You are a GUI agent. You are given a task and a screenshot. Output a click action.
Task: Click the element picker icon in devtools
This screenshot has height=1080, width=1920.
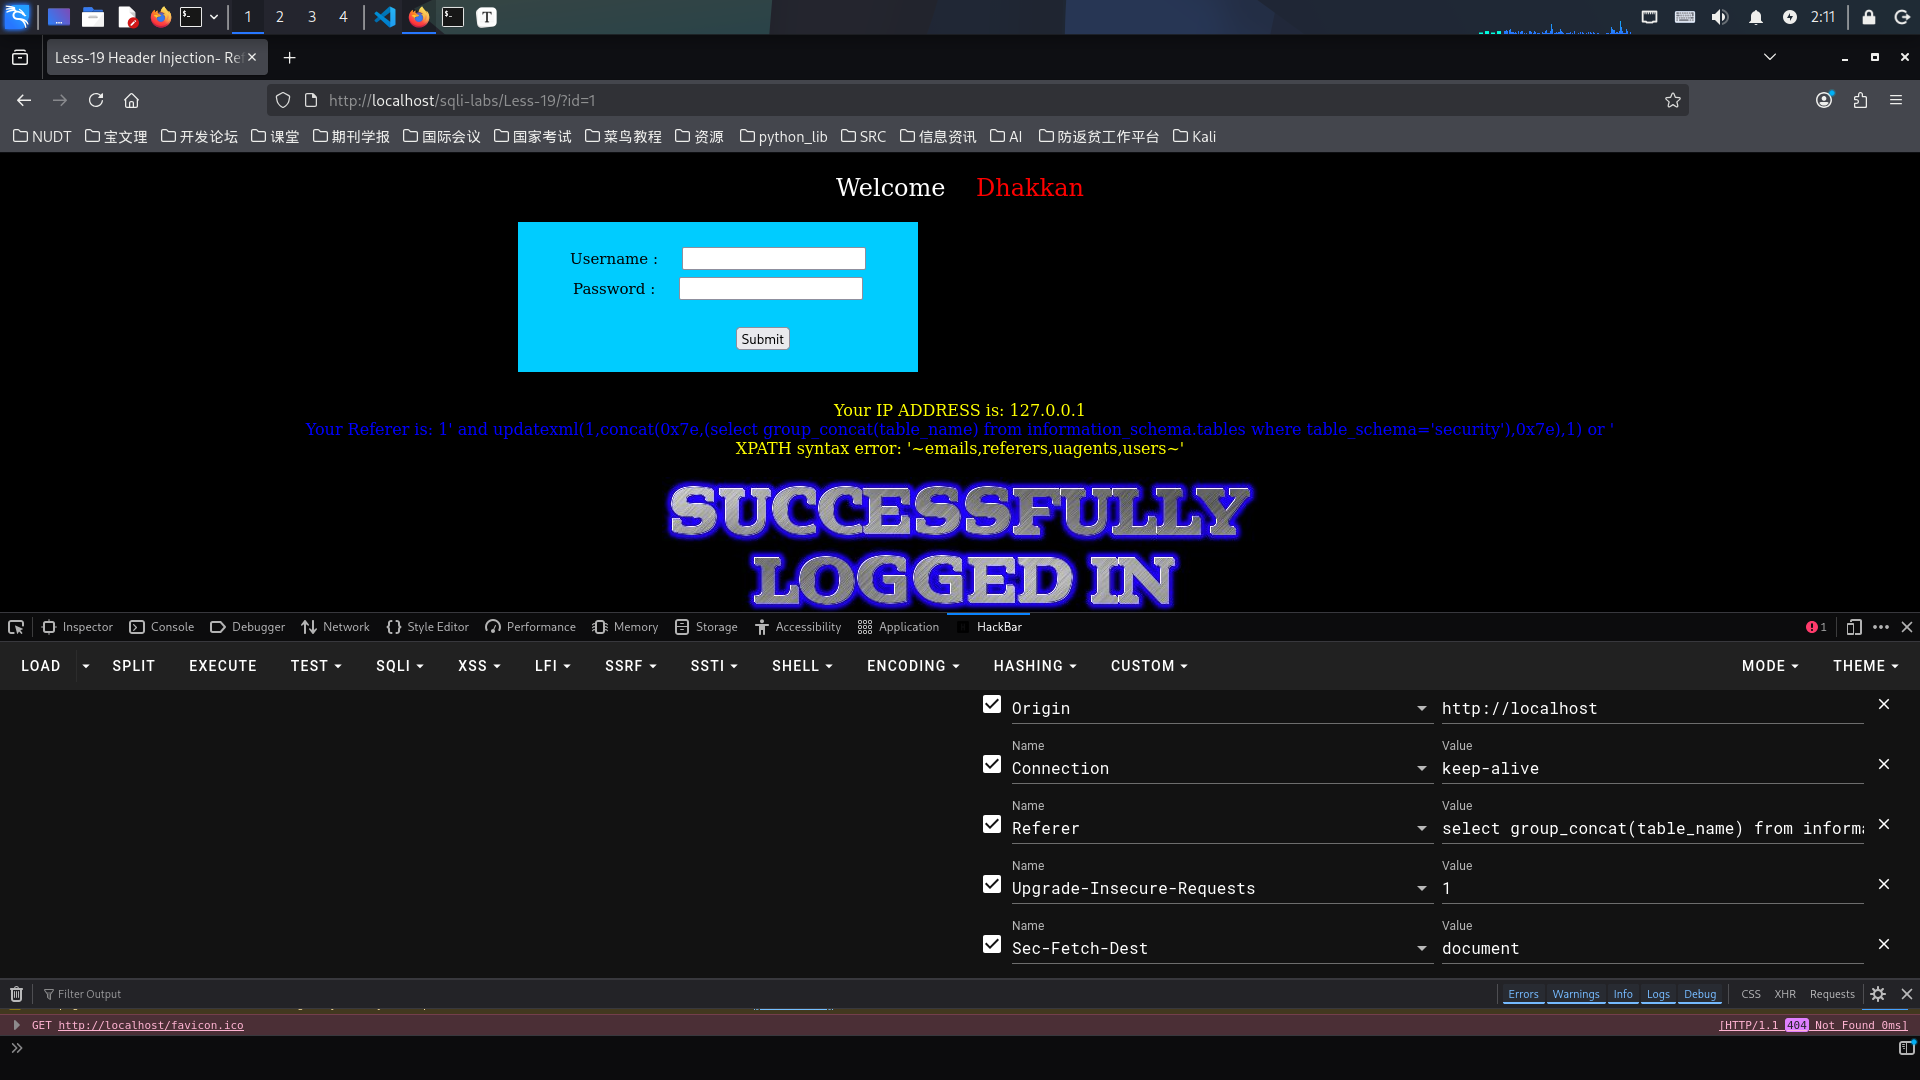[x=16, y=627]
